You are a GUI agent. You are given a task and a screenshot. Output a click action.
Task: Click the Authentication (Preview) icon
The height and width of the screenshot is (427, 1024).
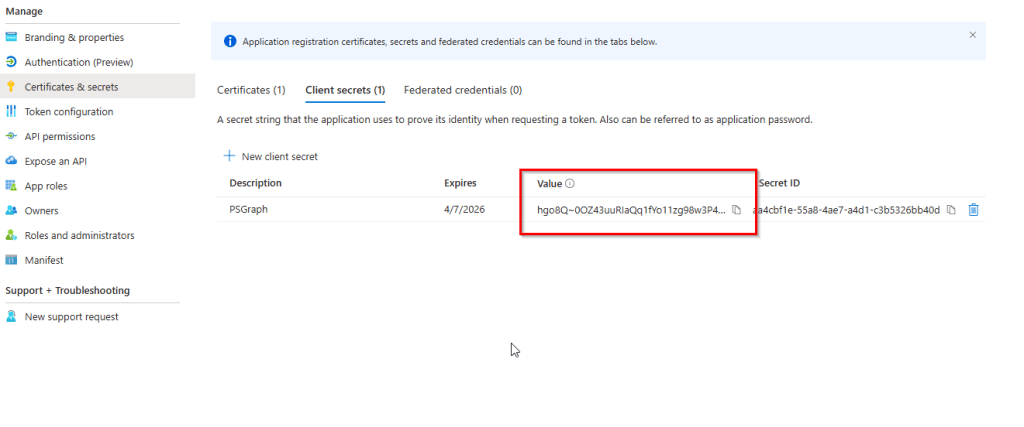(11, 62)
